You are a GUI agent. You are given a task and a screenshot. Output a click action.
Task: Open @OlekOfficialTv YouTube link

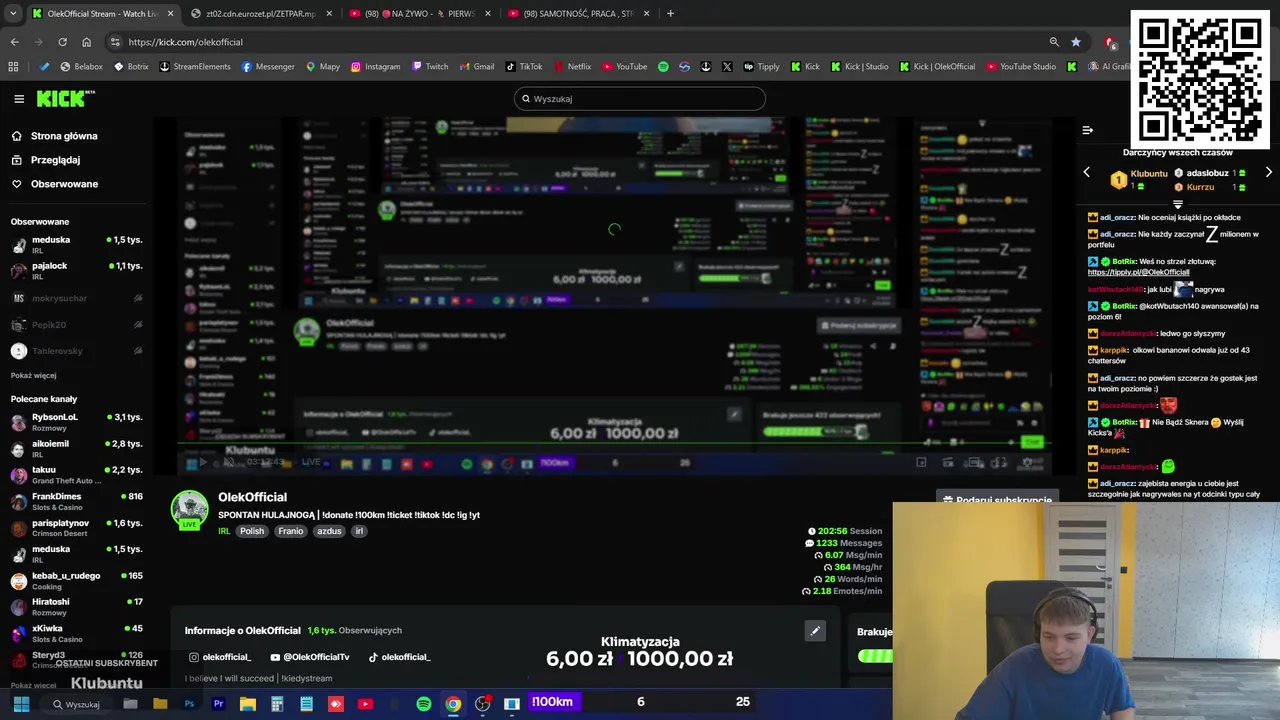click(x=309, y=657)
